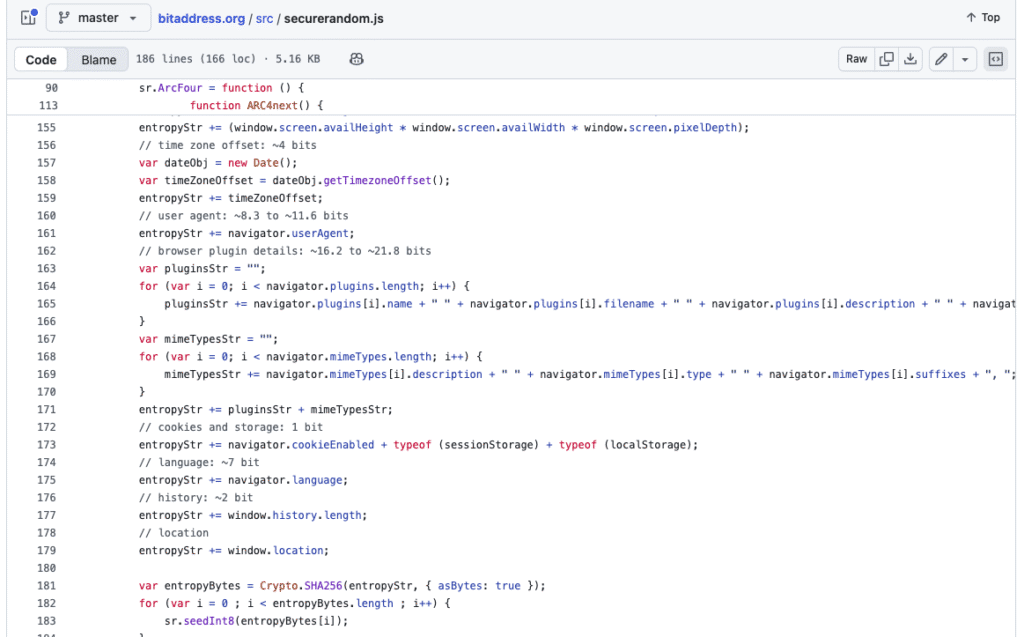The image size is (1024, 637).
Task: Switch to the Code view tab
Action: [x=41, y=60]
